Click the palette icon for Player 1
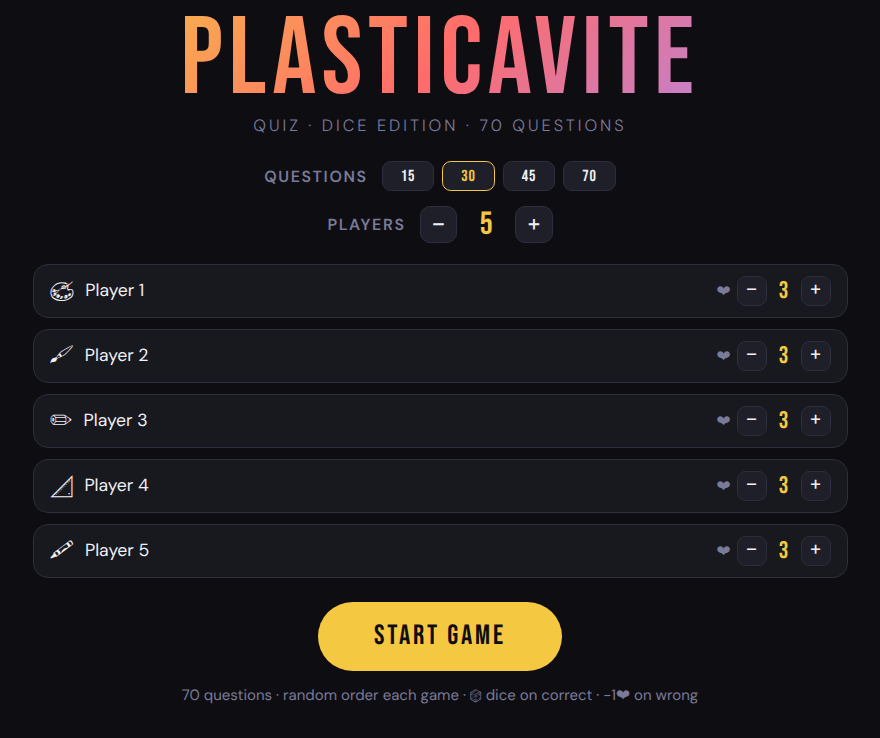880x738 pixels. 62,291
